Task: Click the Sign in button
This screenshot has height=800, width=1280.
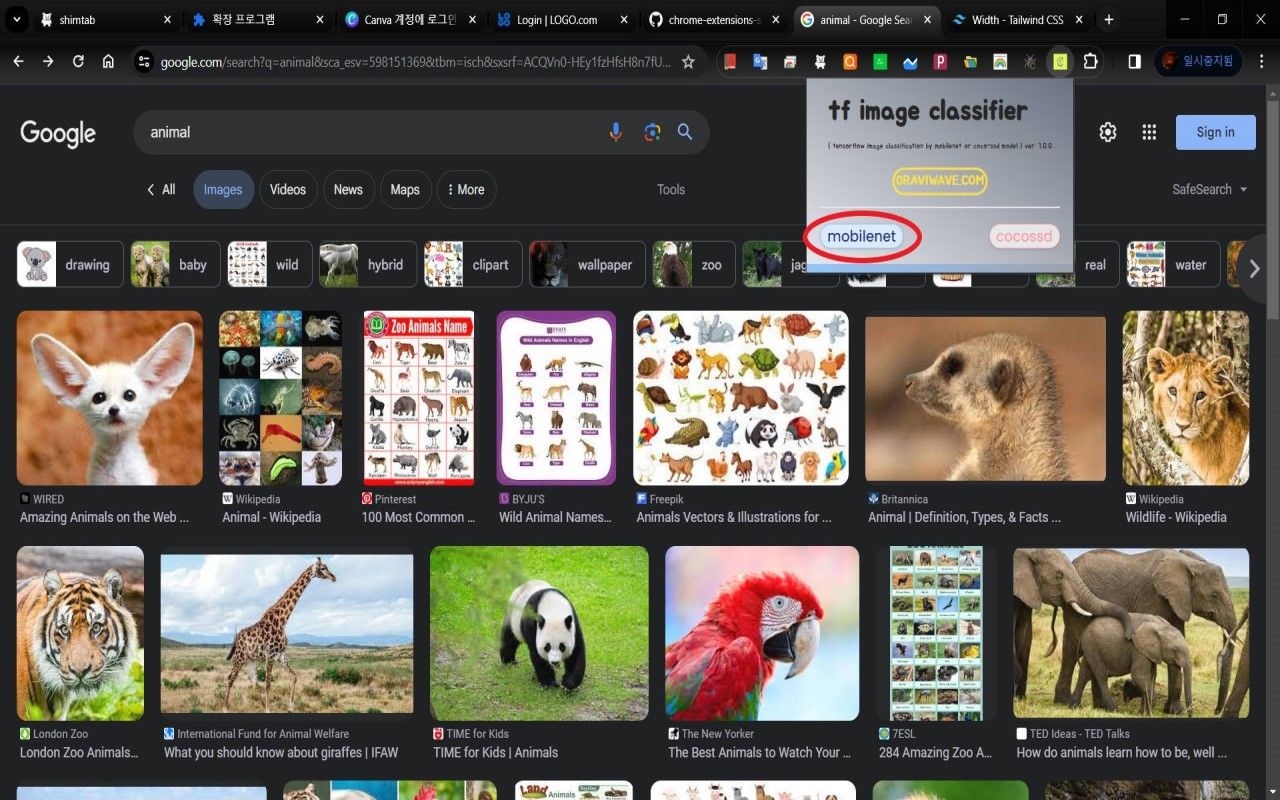Action: 1215,132
